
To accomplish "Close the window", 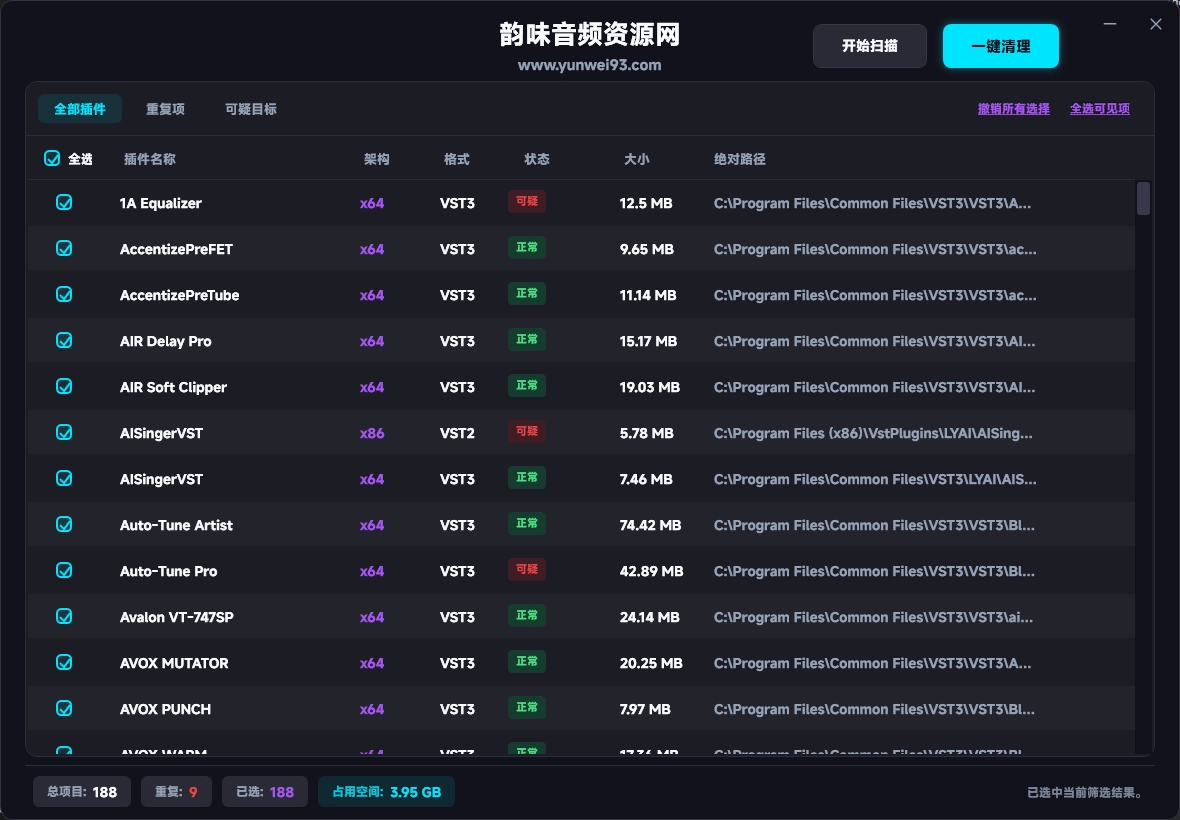I will pyautogui.click(x=1156, y=24).
